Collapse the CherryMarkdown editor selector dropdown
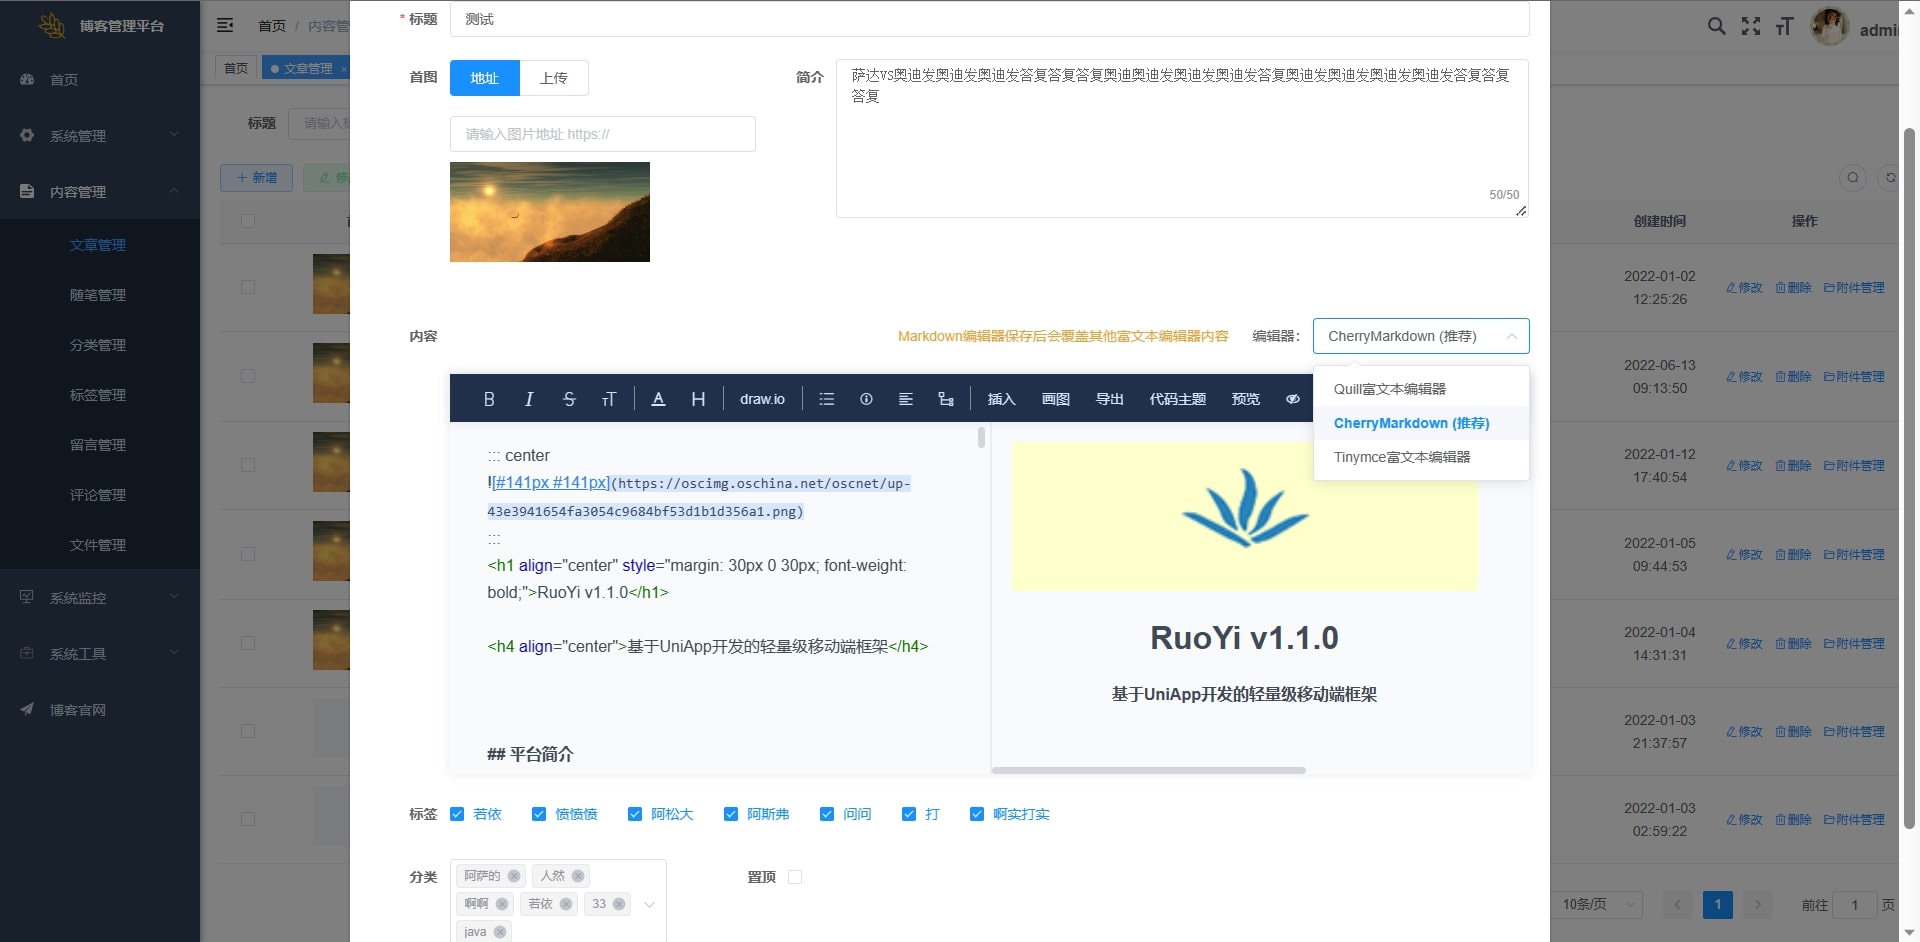Viewport: 1920px width, 942px height. click(x=1510, y=336)
